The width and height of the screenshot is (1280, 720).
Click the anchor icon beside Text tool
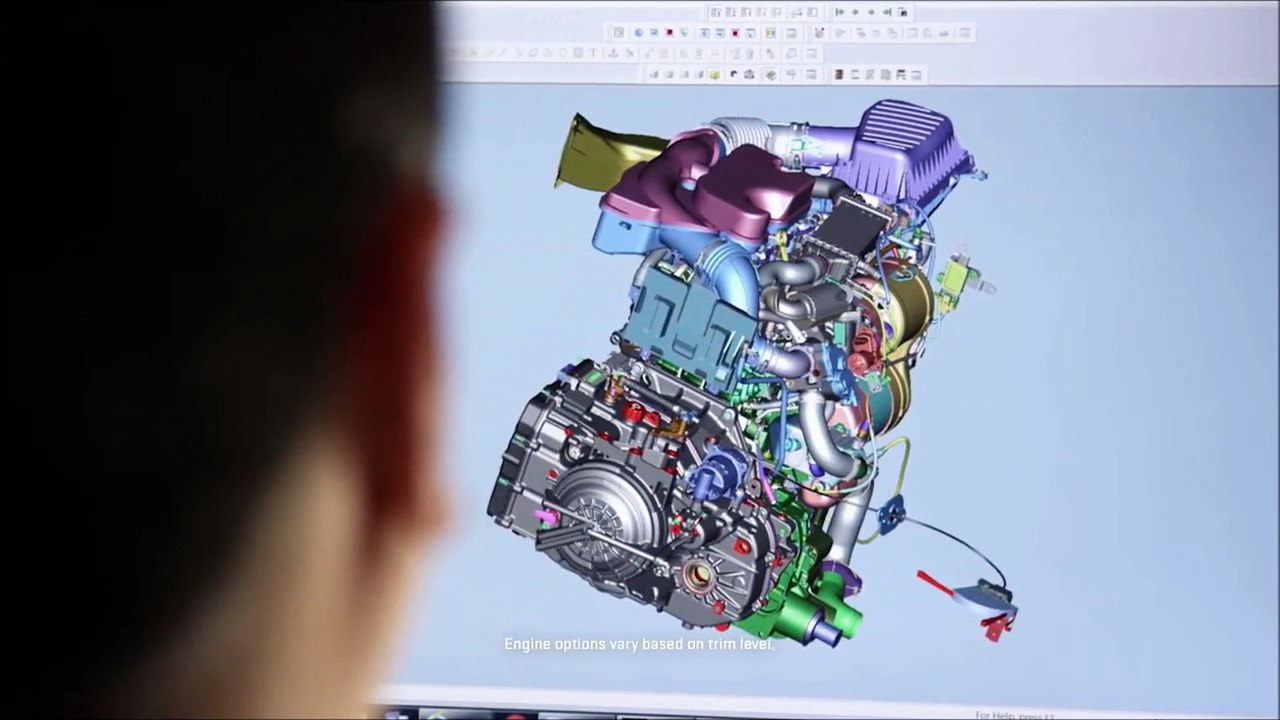click(x=612, y=53)
